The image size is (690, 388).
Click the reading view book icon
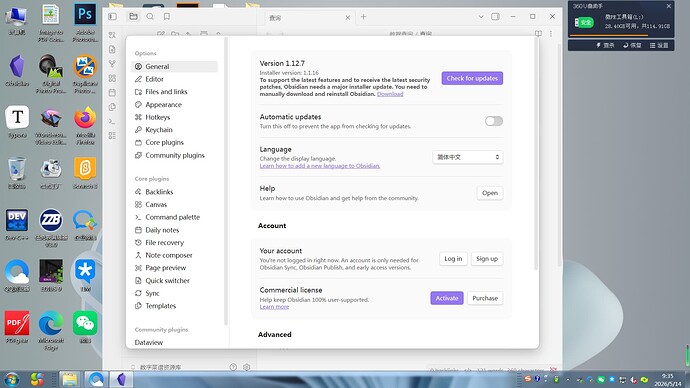point(538,33)
